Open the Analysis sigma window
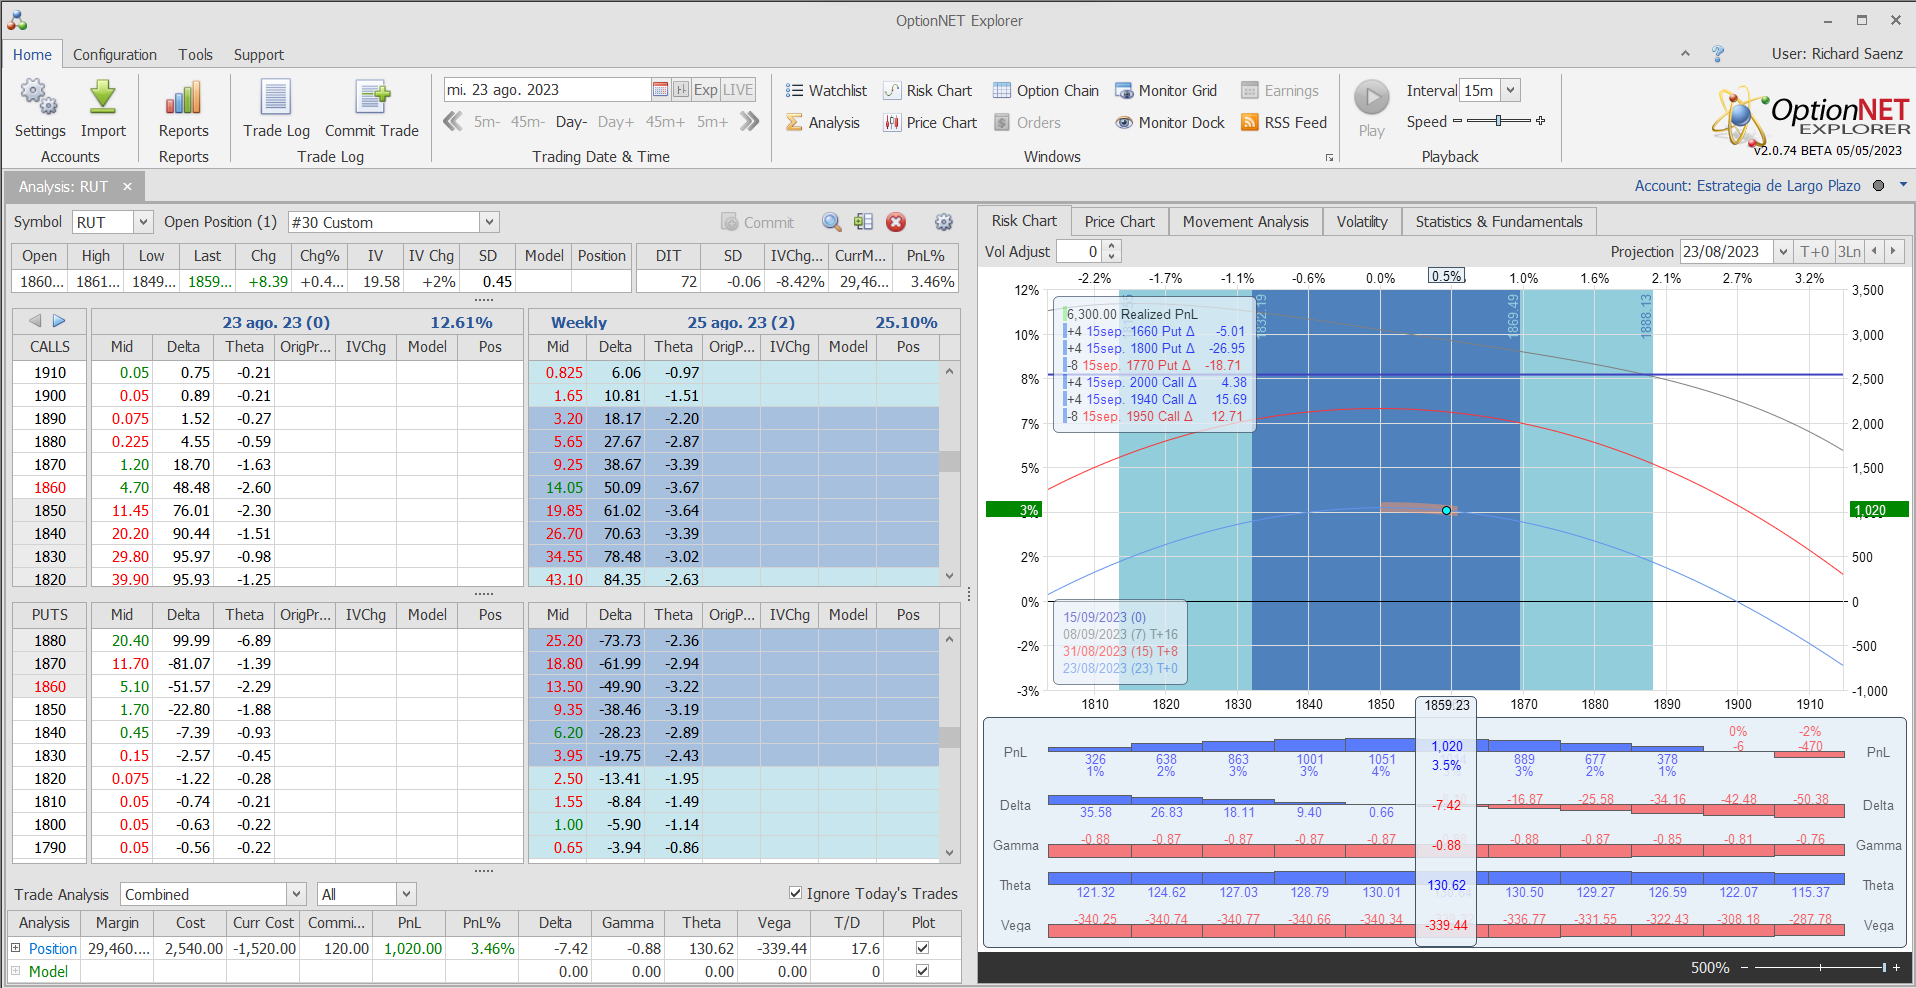This screenshot has height=988, width=1916. (x=823, y=122)
